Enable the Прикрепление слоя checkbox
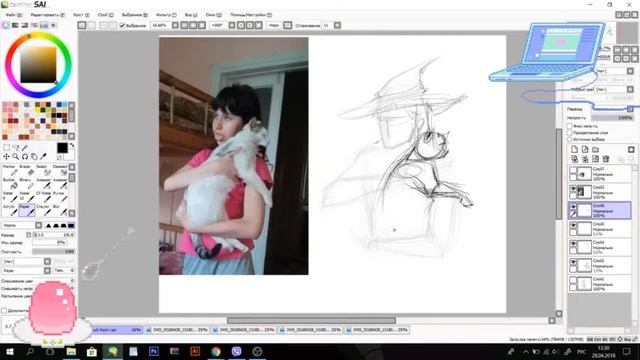The image size is (640, 360). (569, 133)
